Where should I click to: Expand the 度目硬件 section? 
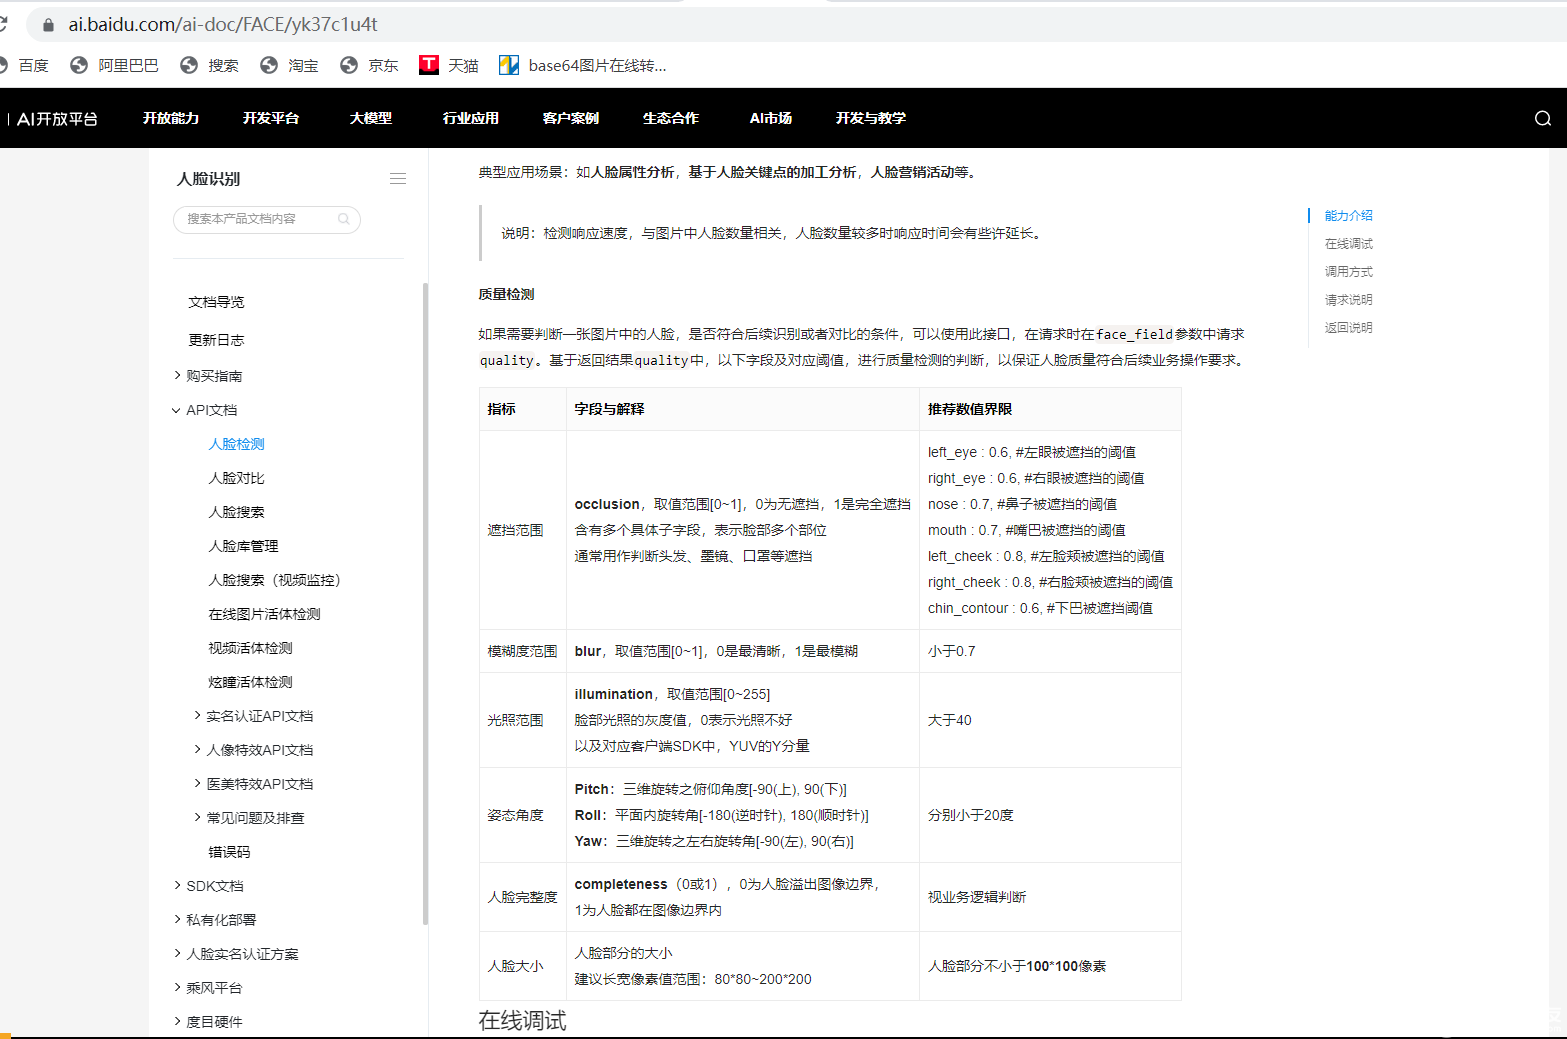click(x=208, y=1022)
